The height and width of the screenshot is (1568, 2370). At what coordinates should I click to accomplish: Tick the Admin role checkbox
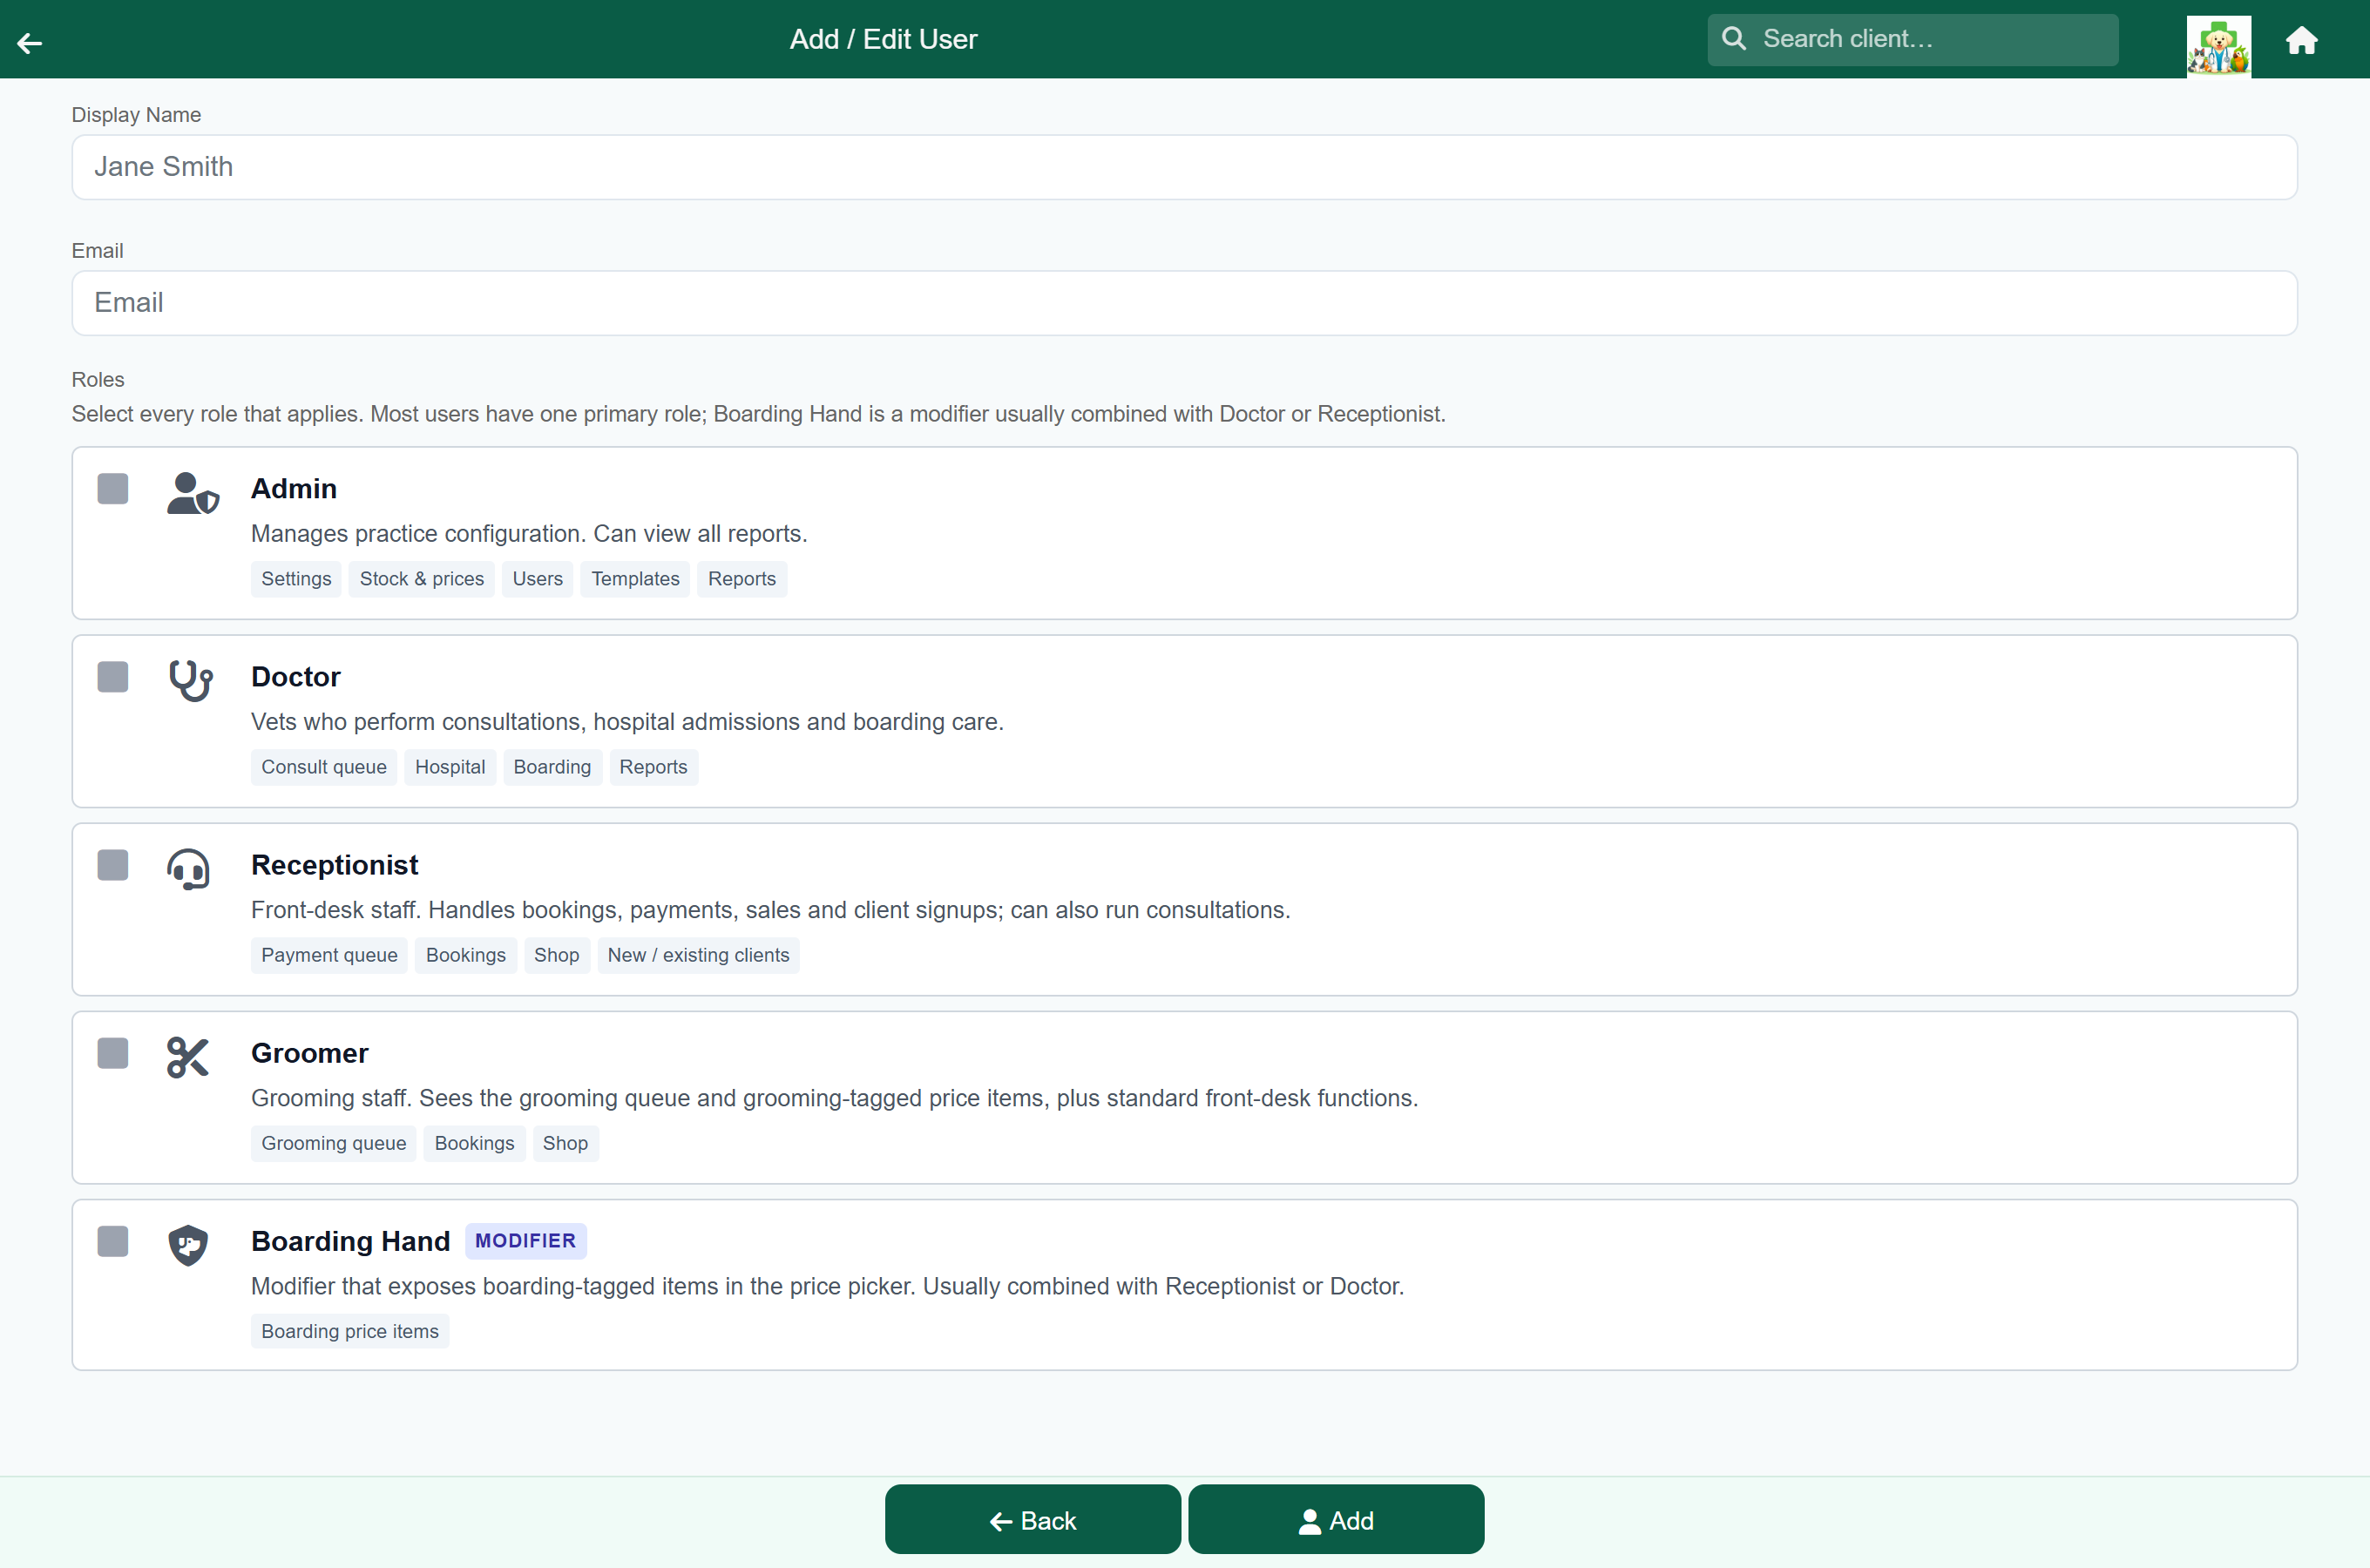click(x=113, y=489)
